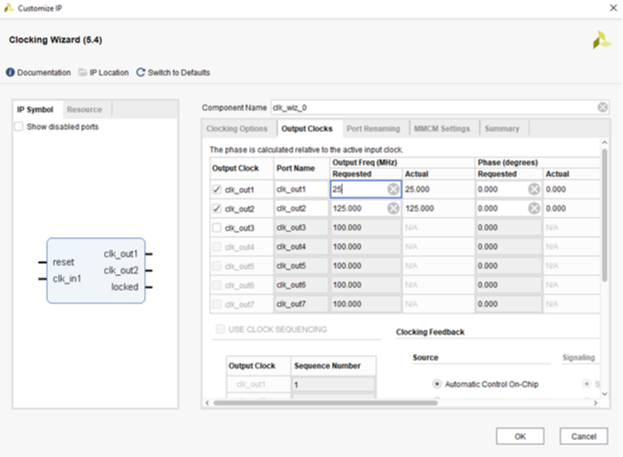The height and width of the screenshot is (457, 623).
Task: Enable the clk_out3 output clock
Action: 217,228
